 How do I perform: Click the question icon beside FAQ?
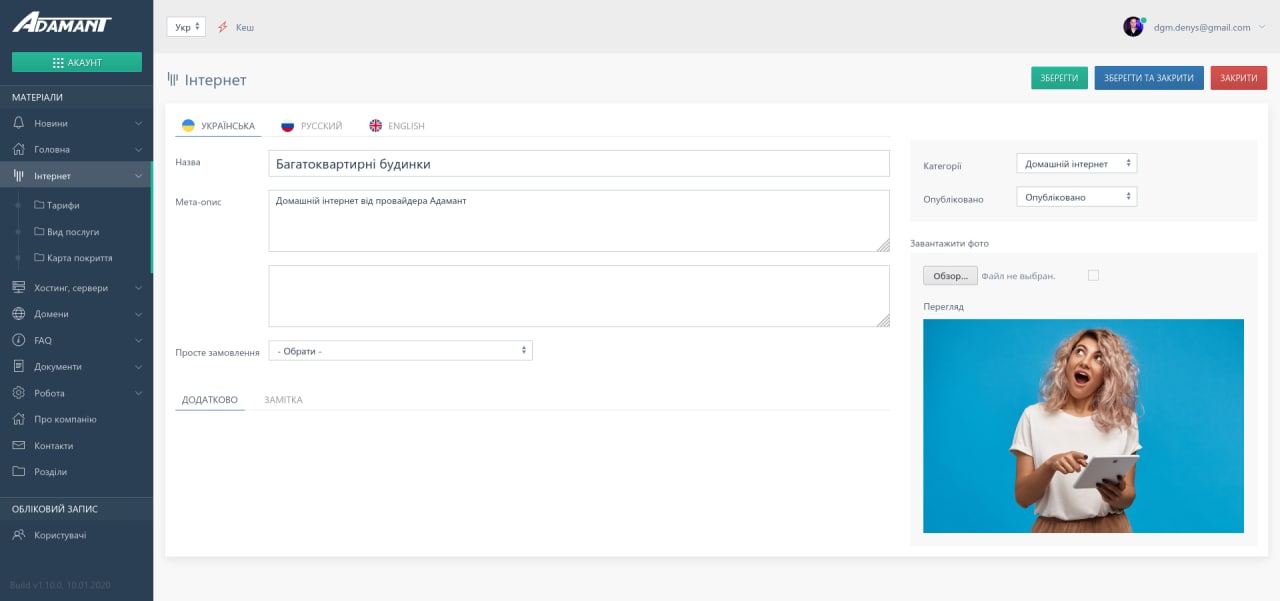[x=18, y=340]
